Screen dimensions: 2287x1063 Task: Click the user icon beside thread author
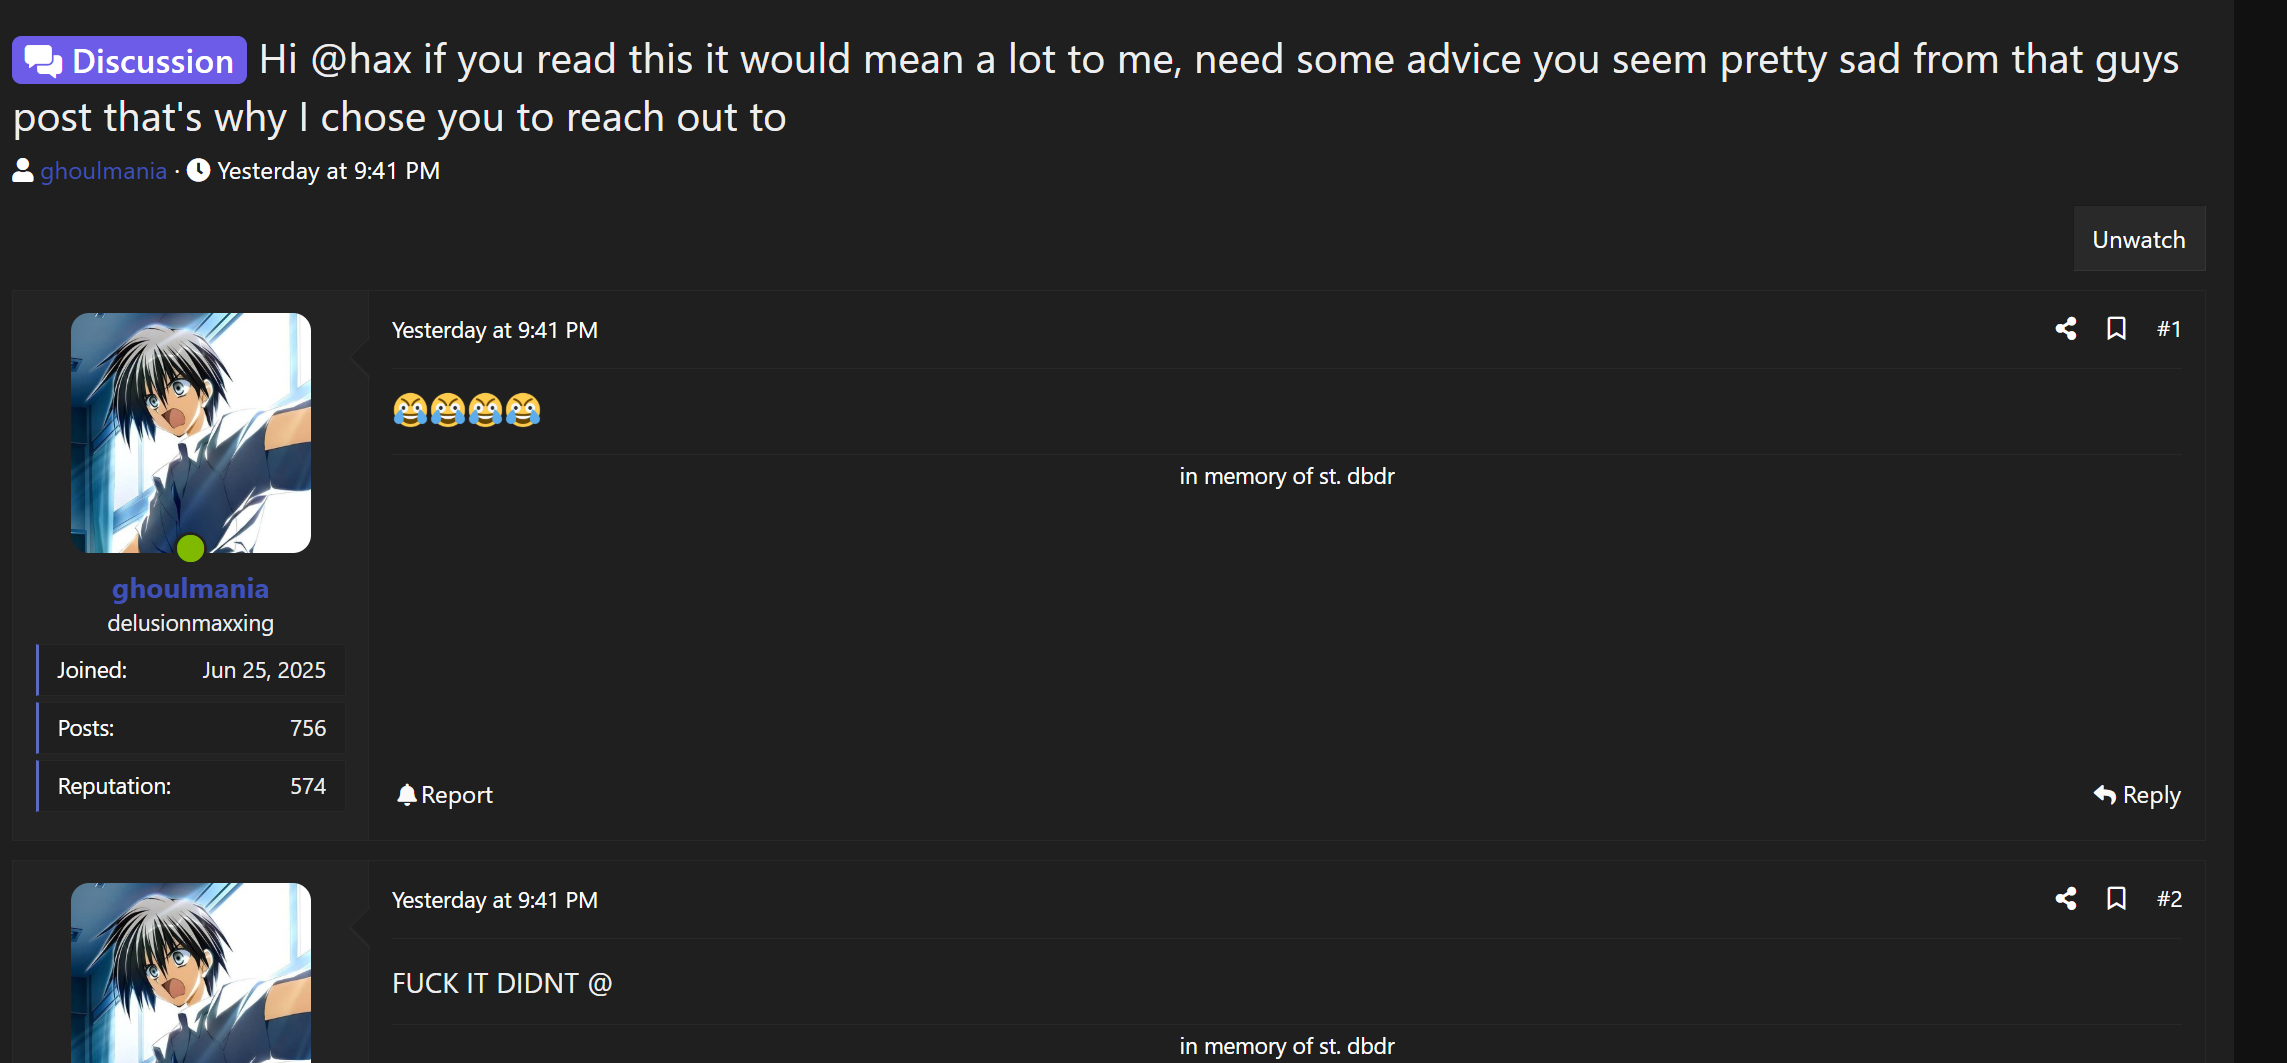pos(23,171)
